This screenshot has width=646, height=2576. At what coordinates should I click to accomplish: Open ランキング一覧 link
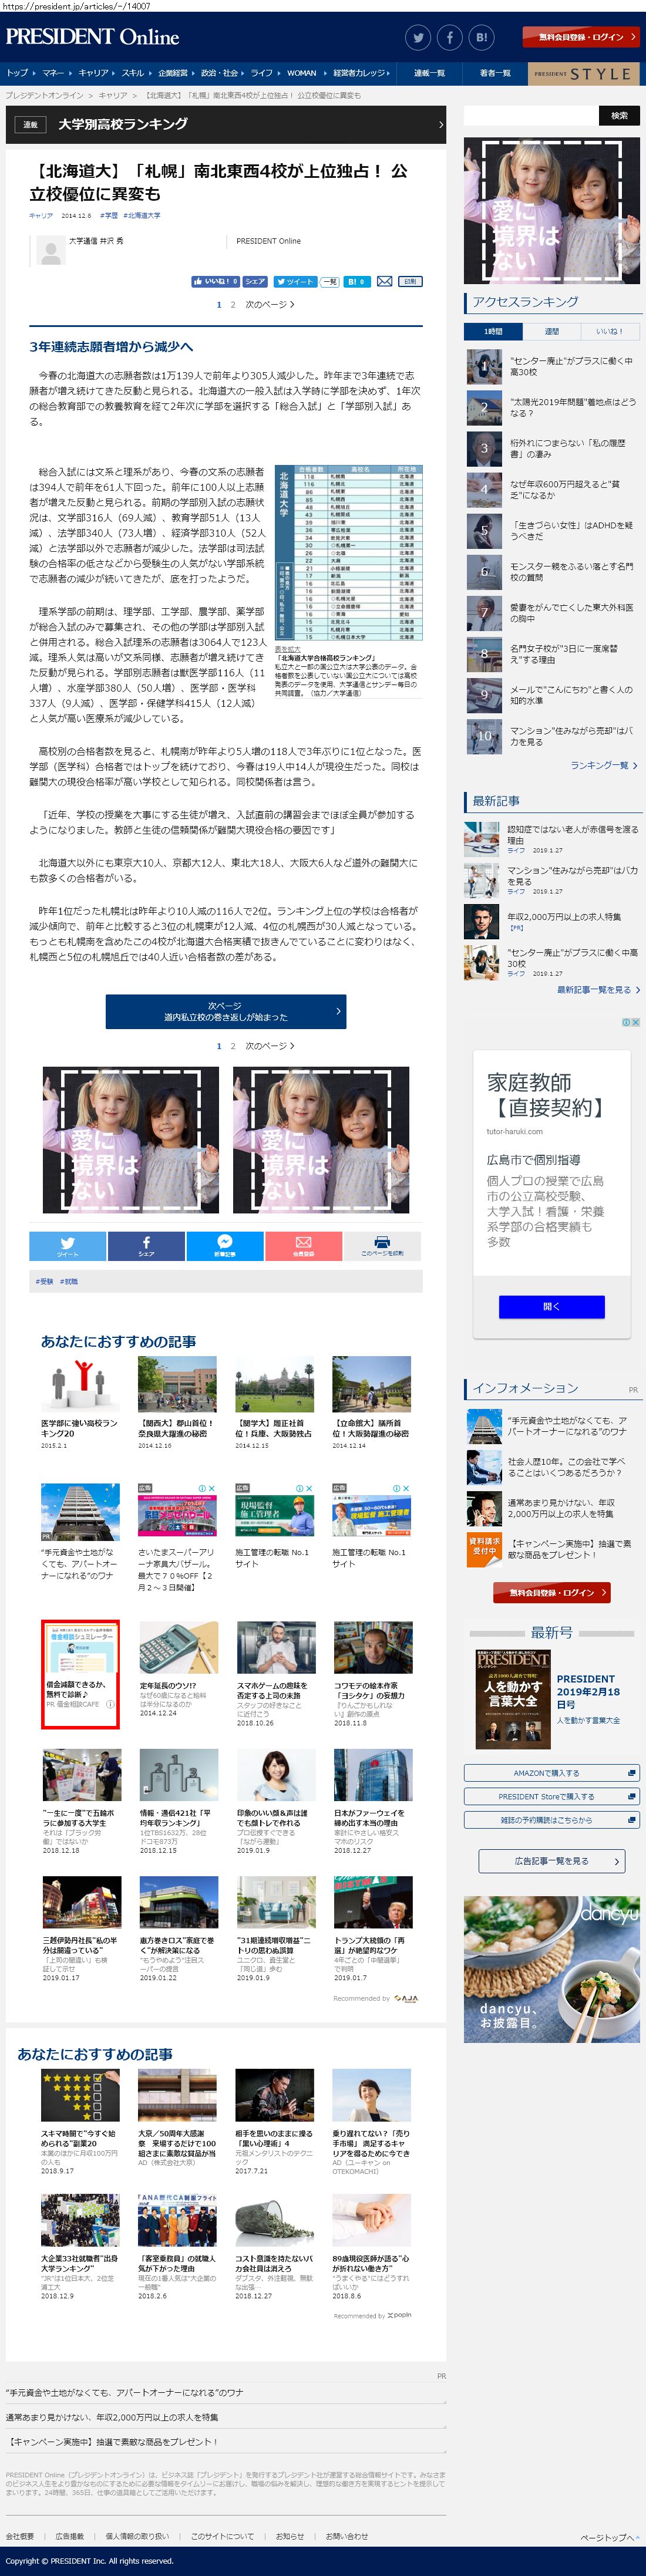pos(604,766)
